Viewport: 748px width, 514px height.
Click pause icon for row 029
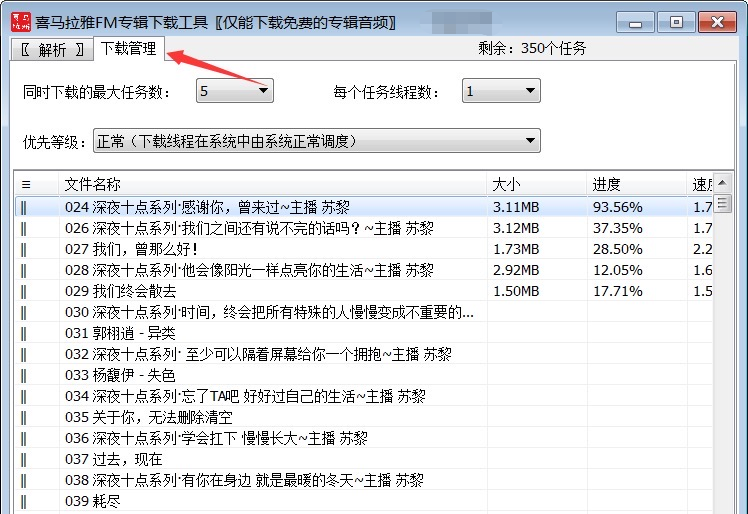pos(24,292)
